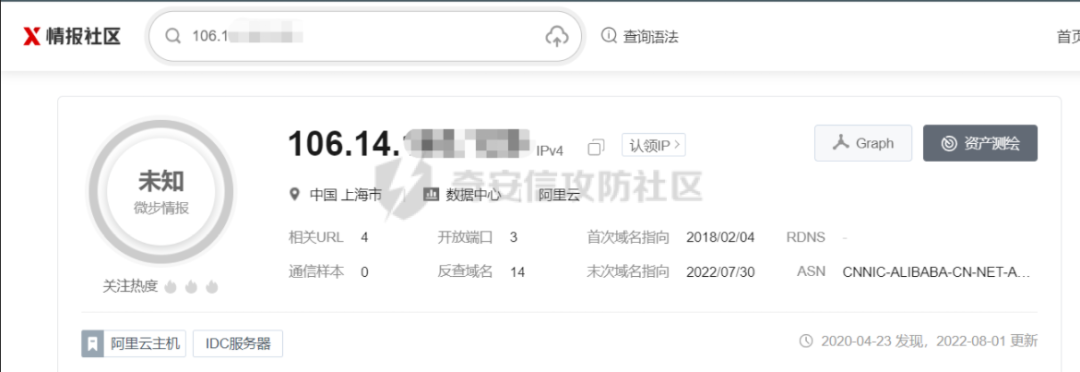Click the 资产测绘 button
The image size is (1080, 372).
click(x=980, y=143)
